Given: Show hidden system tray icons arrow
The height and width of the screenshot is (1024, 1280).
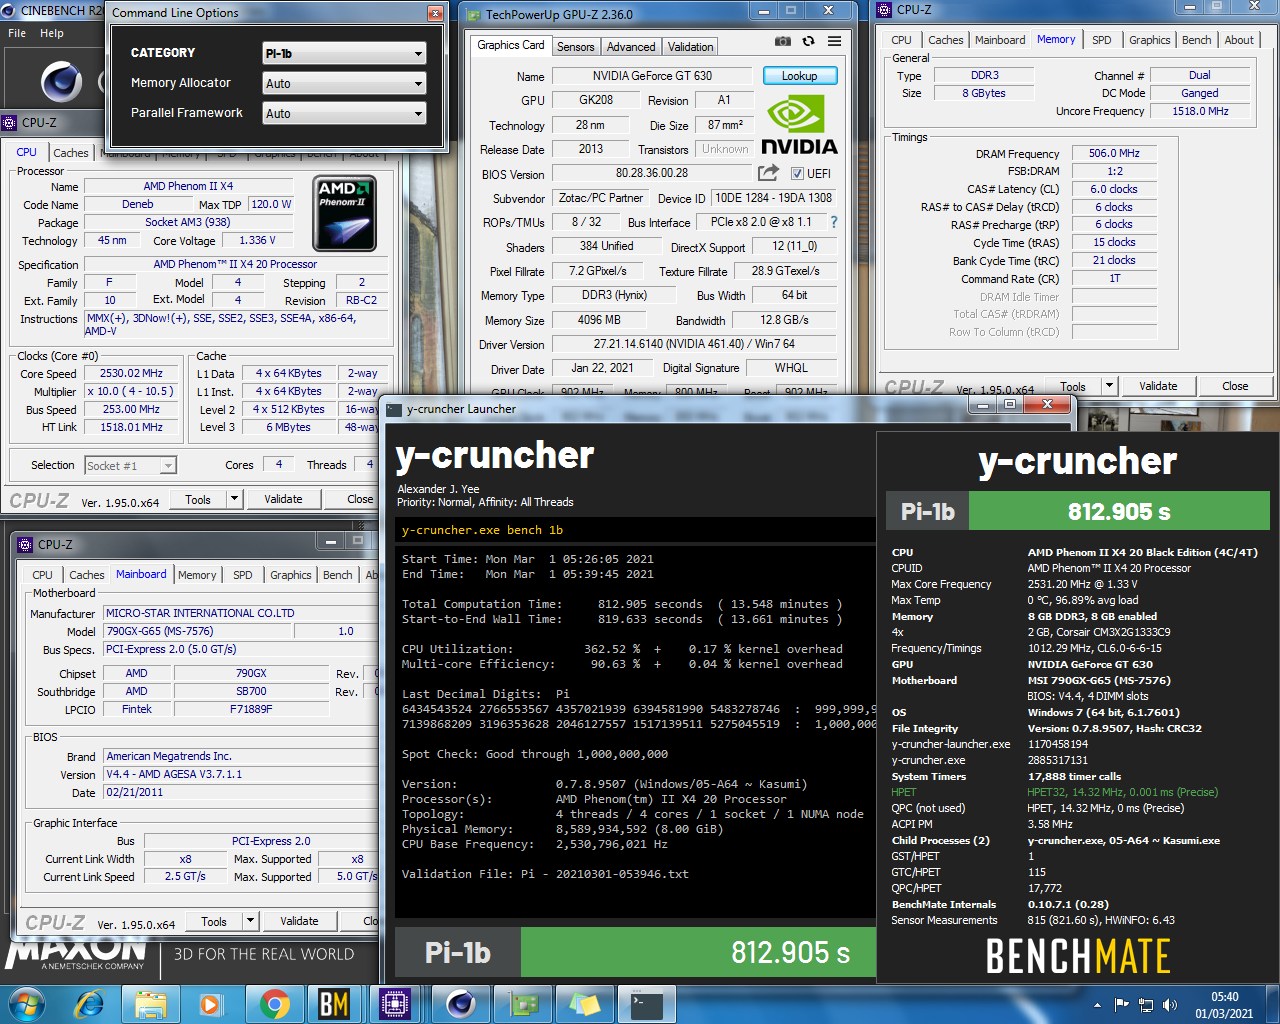Looking at the screenshot, I should (1098, 1005).
